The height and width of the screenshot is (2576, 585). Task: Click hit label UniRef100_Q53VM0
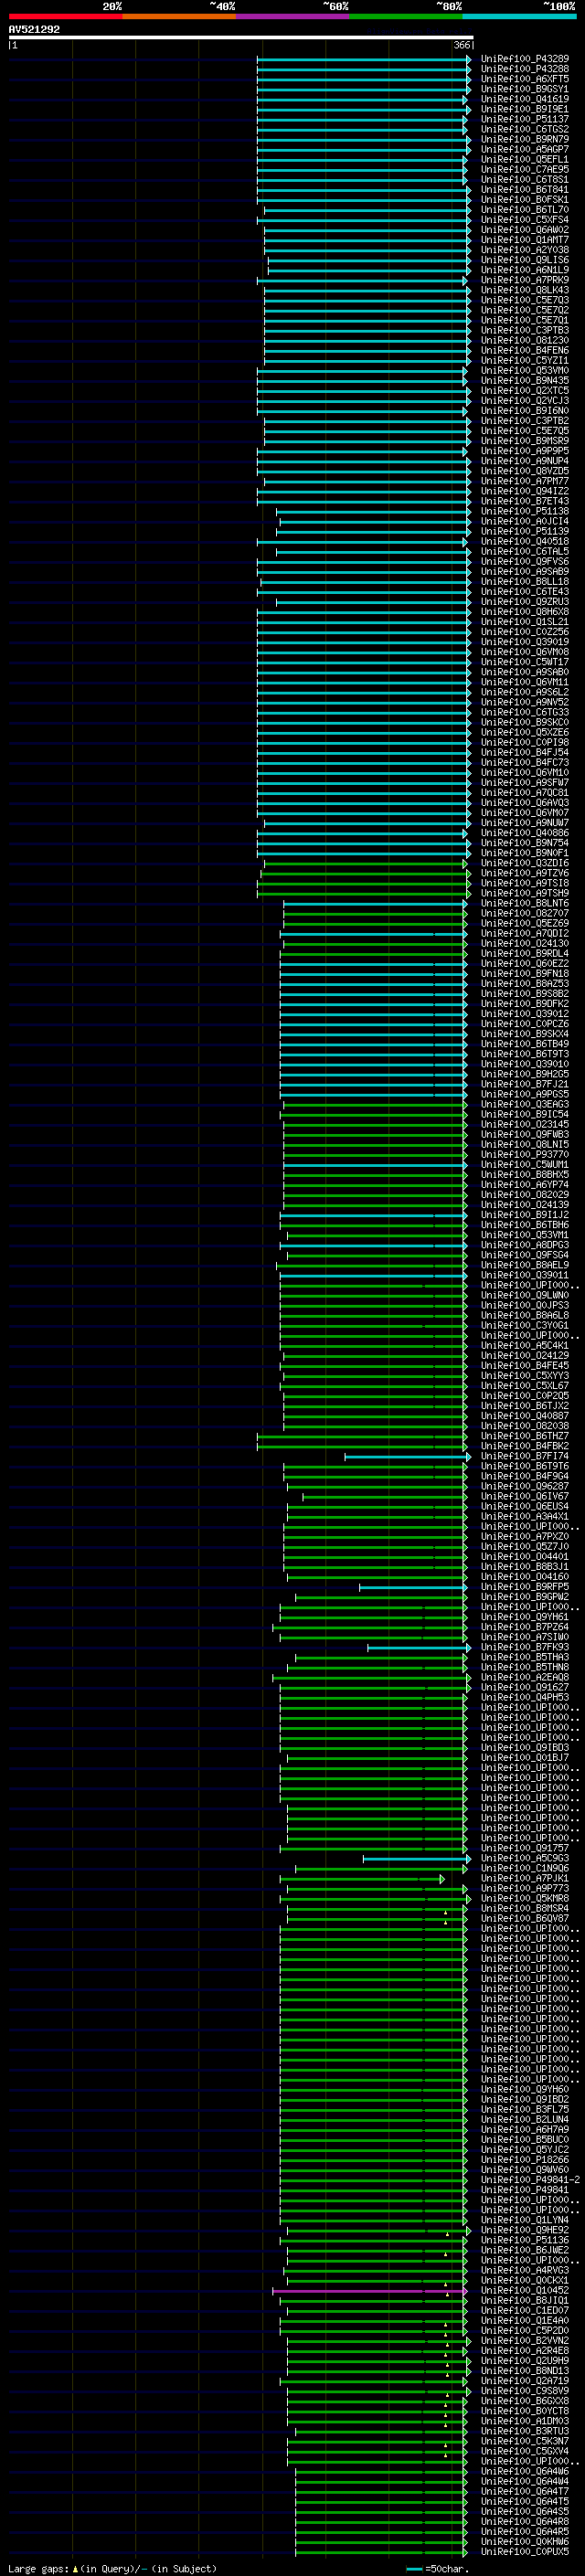tap(524, 370)
